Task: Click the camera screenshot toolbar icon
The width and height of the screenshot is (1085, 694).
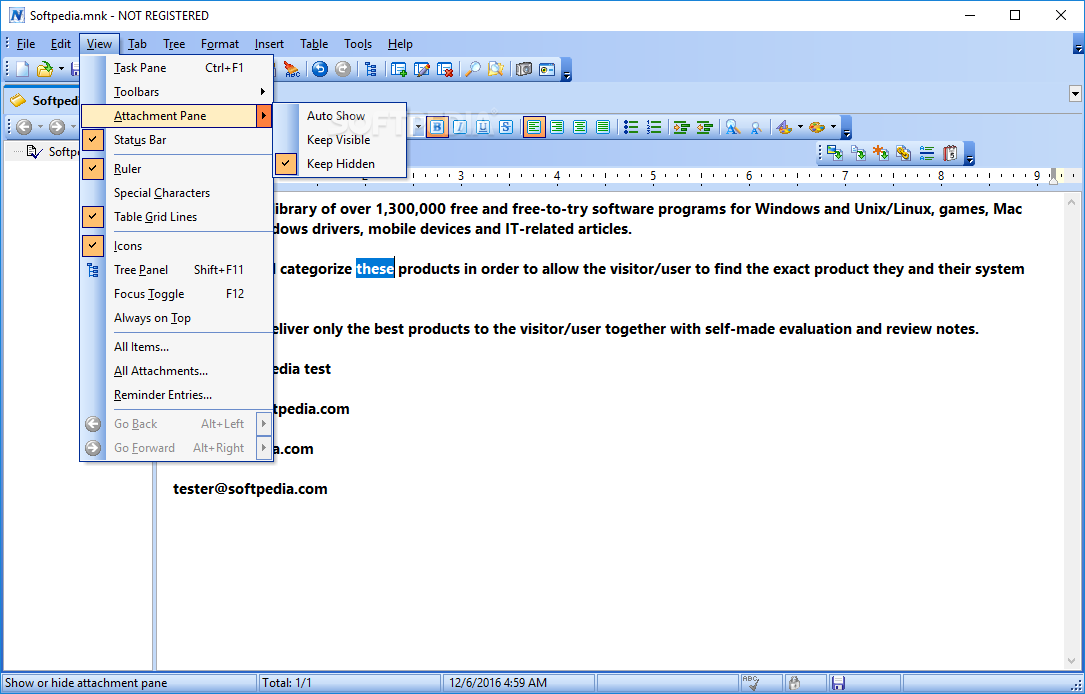Action: [524, 69]
